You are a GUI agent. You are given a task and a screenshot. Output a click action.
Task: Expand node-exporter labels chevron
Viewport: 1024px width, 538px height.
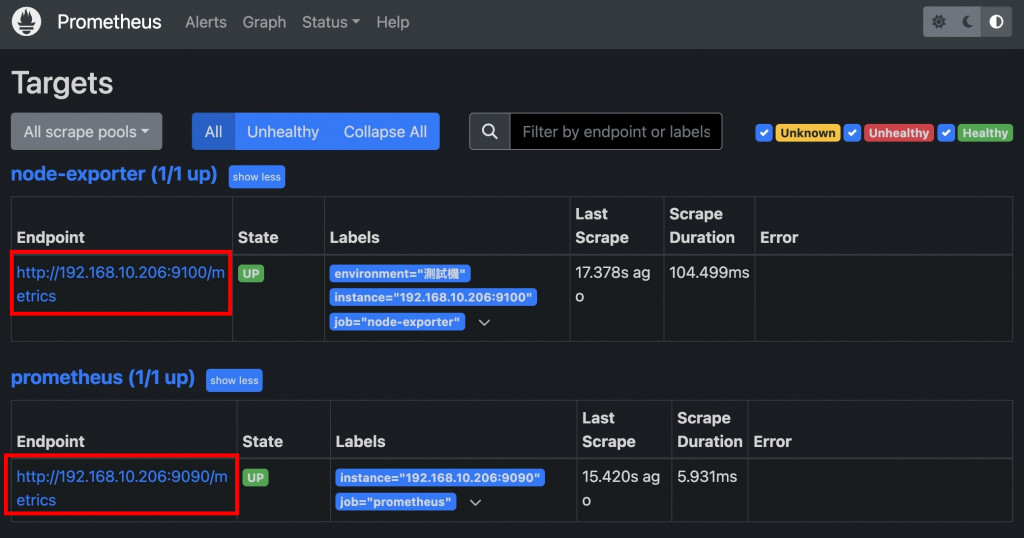click(x=484, y=322)
